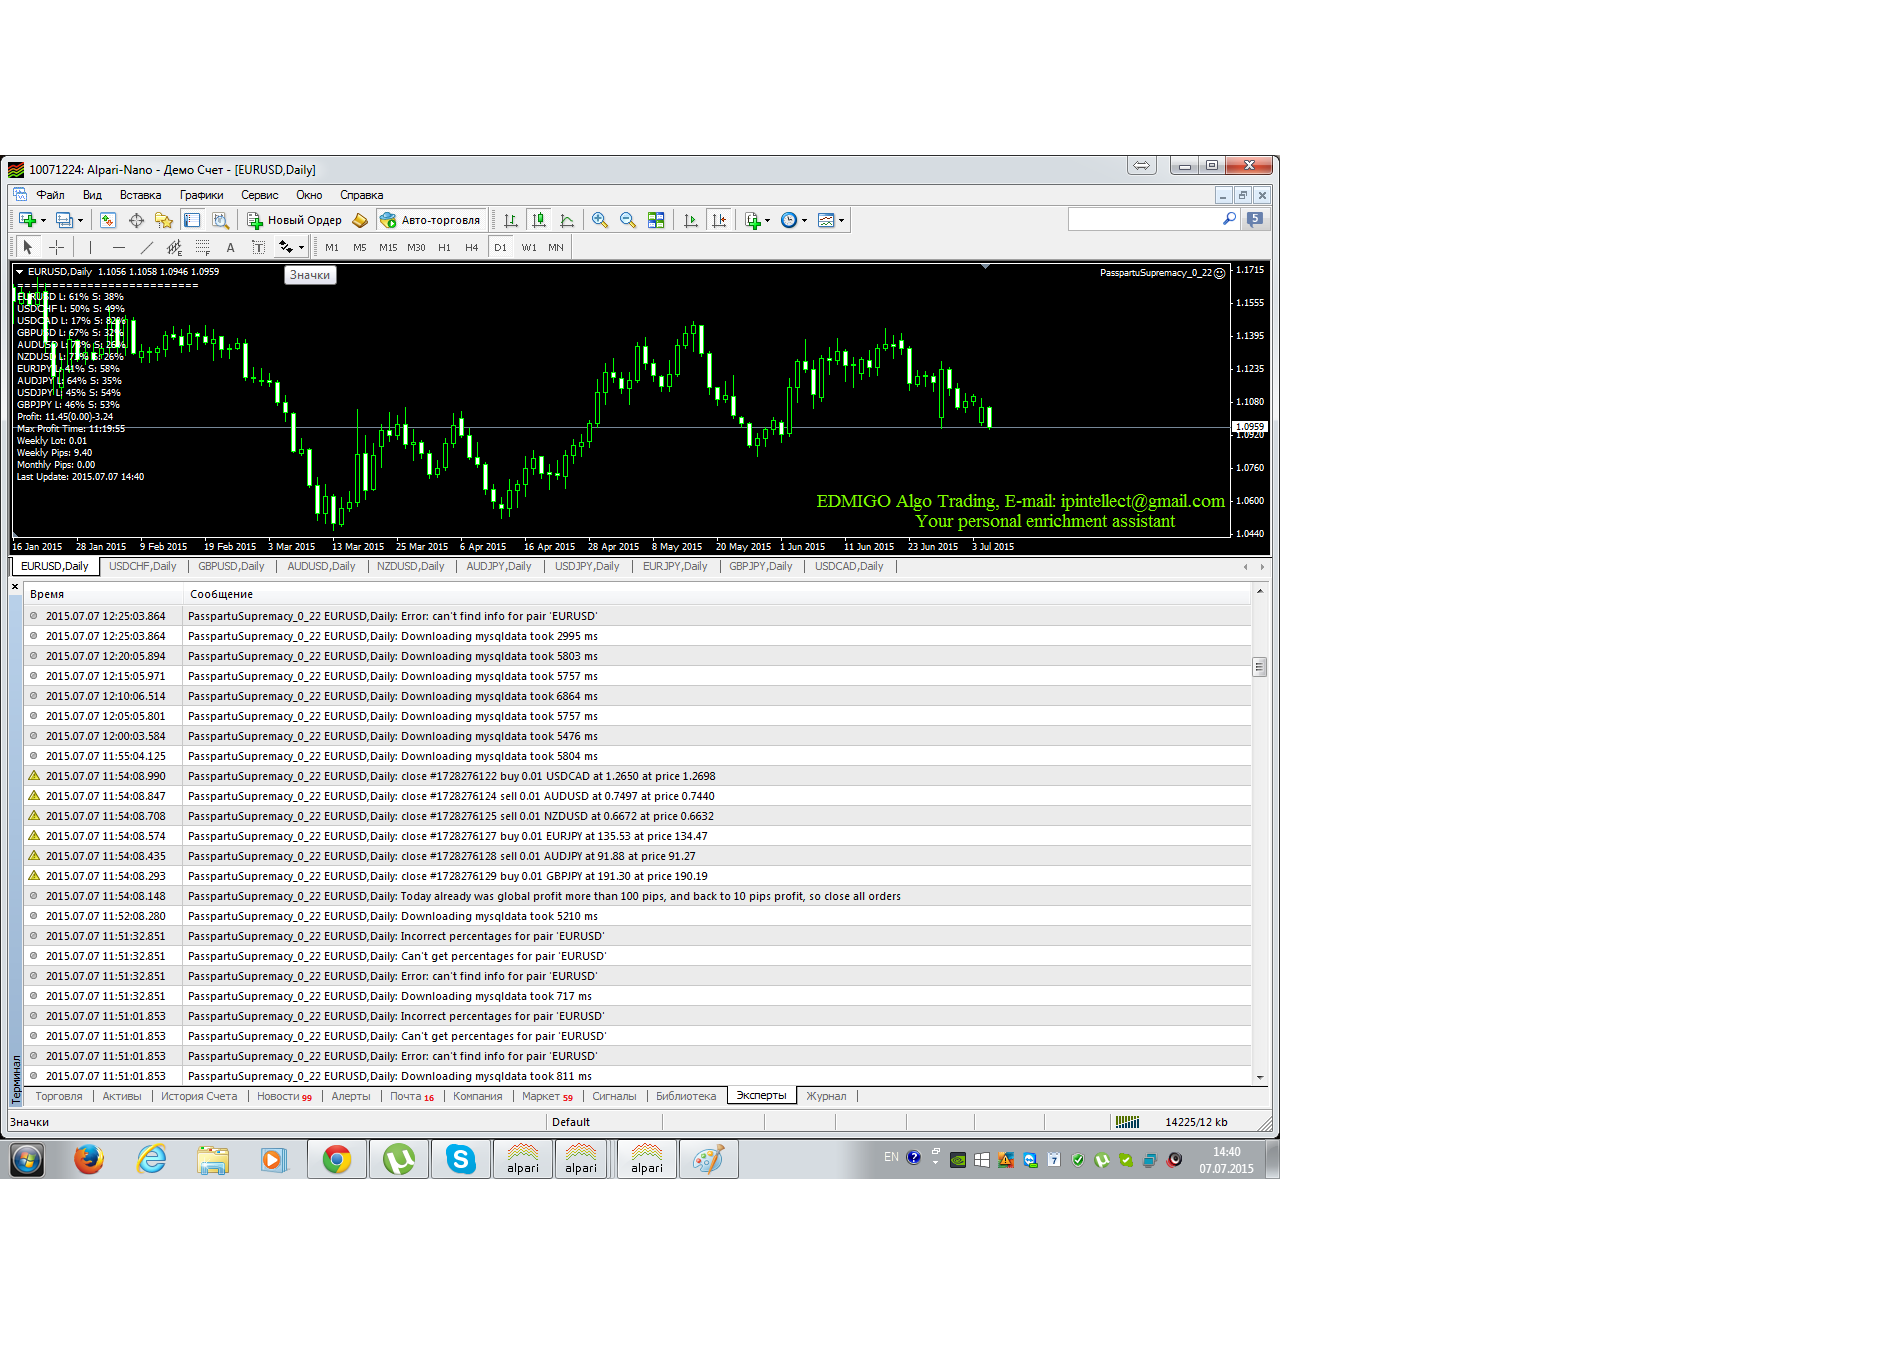
Task: Click the new chart icon
Action: pos(27,220)
